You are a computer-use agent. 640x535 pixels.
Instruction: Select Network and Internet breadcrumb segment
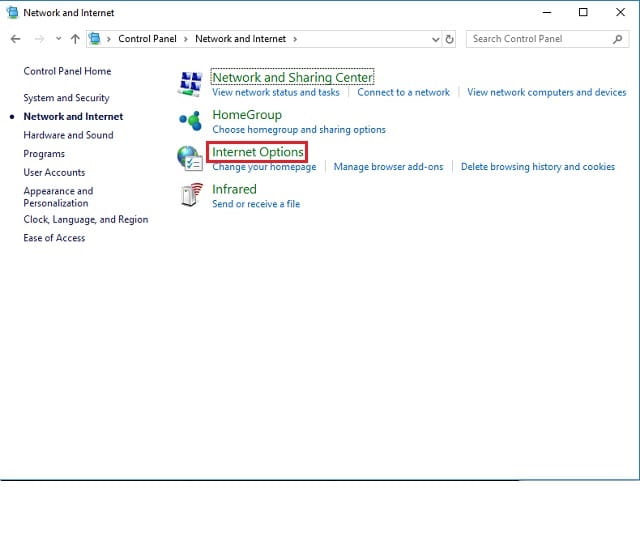240,39
